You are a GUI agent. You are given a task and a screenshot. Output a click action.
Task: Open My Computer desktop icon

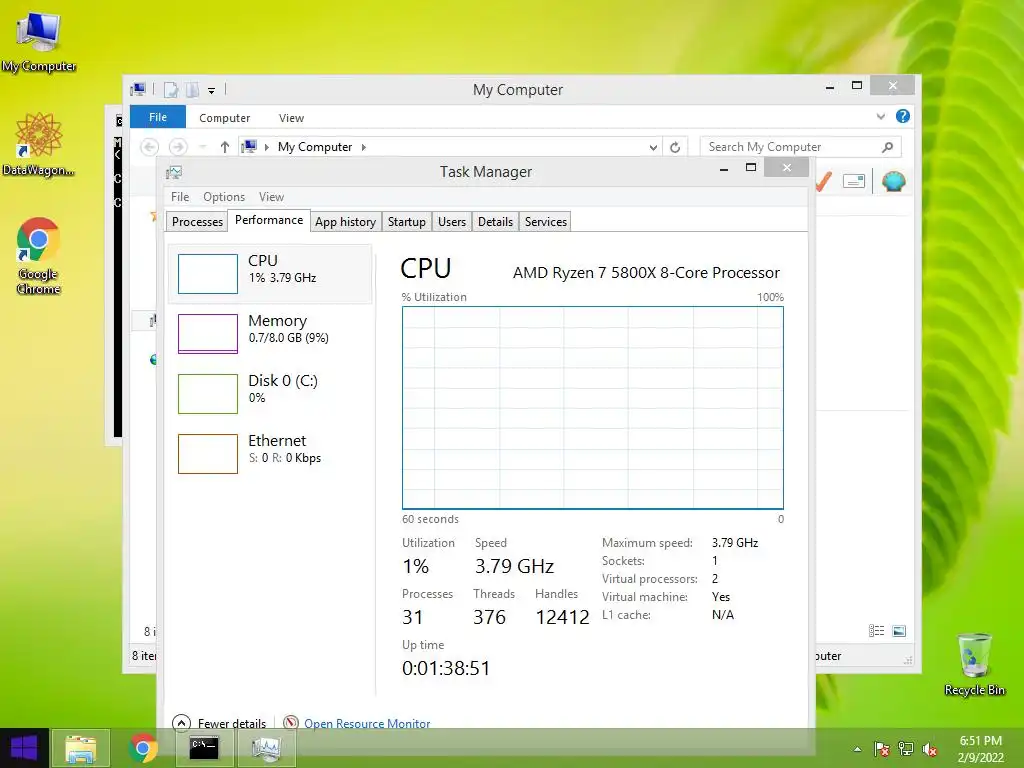click(x=39, y=40)
